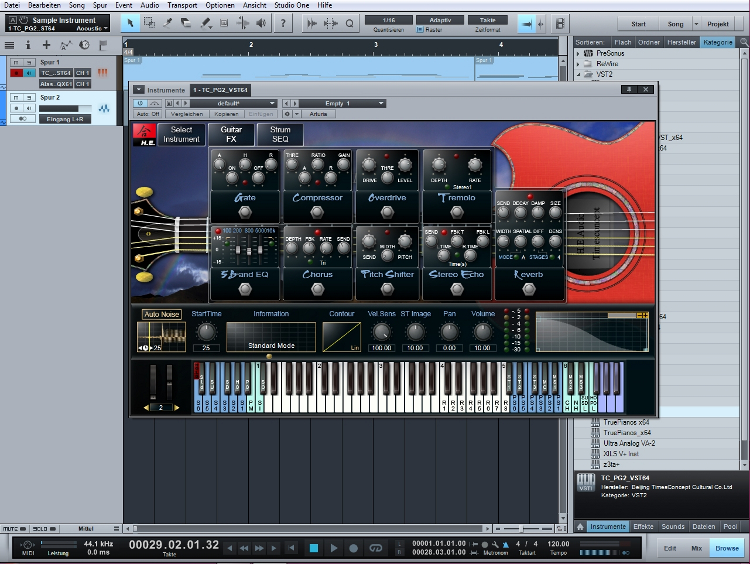Toggle Reverb effect footswitch
This screenshot has width=750, height=564.
click(529, 288)
